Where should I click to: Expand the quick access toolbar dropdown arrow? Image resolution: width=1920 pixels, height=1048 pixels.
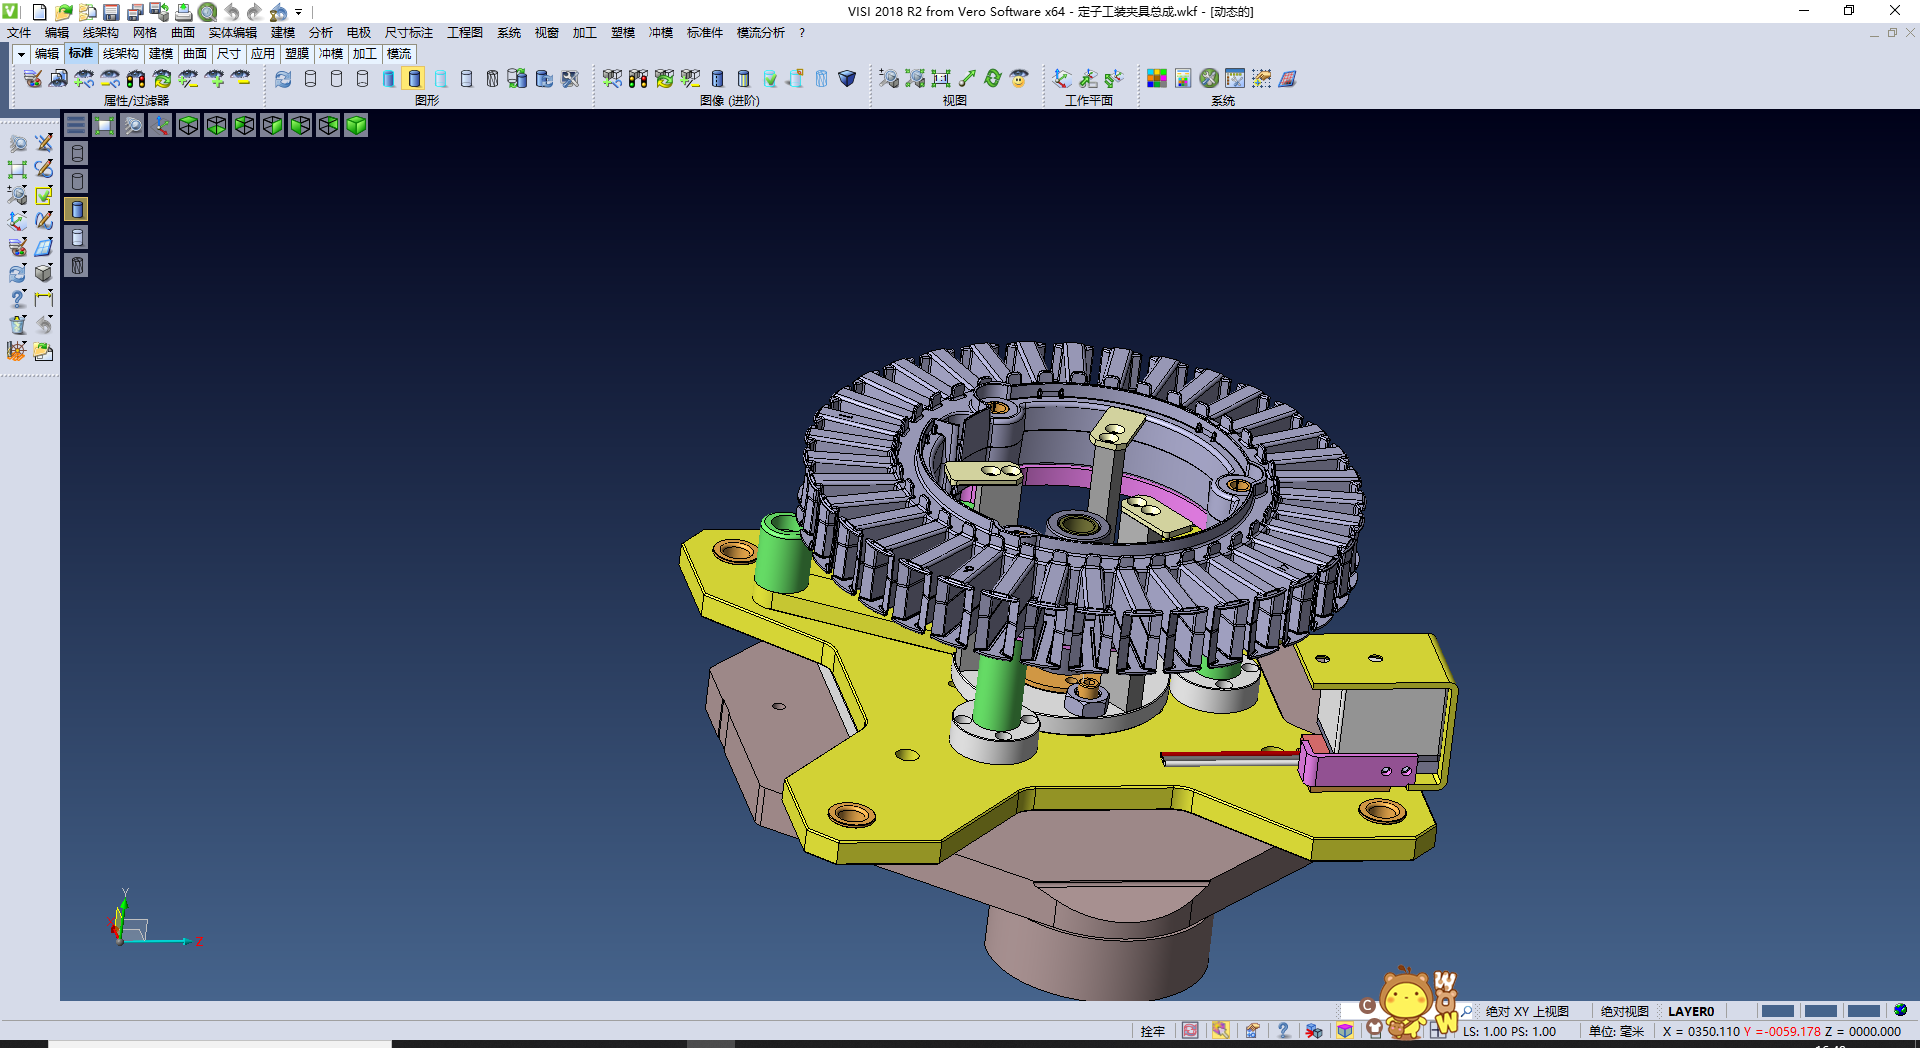point(299,12)
